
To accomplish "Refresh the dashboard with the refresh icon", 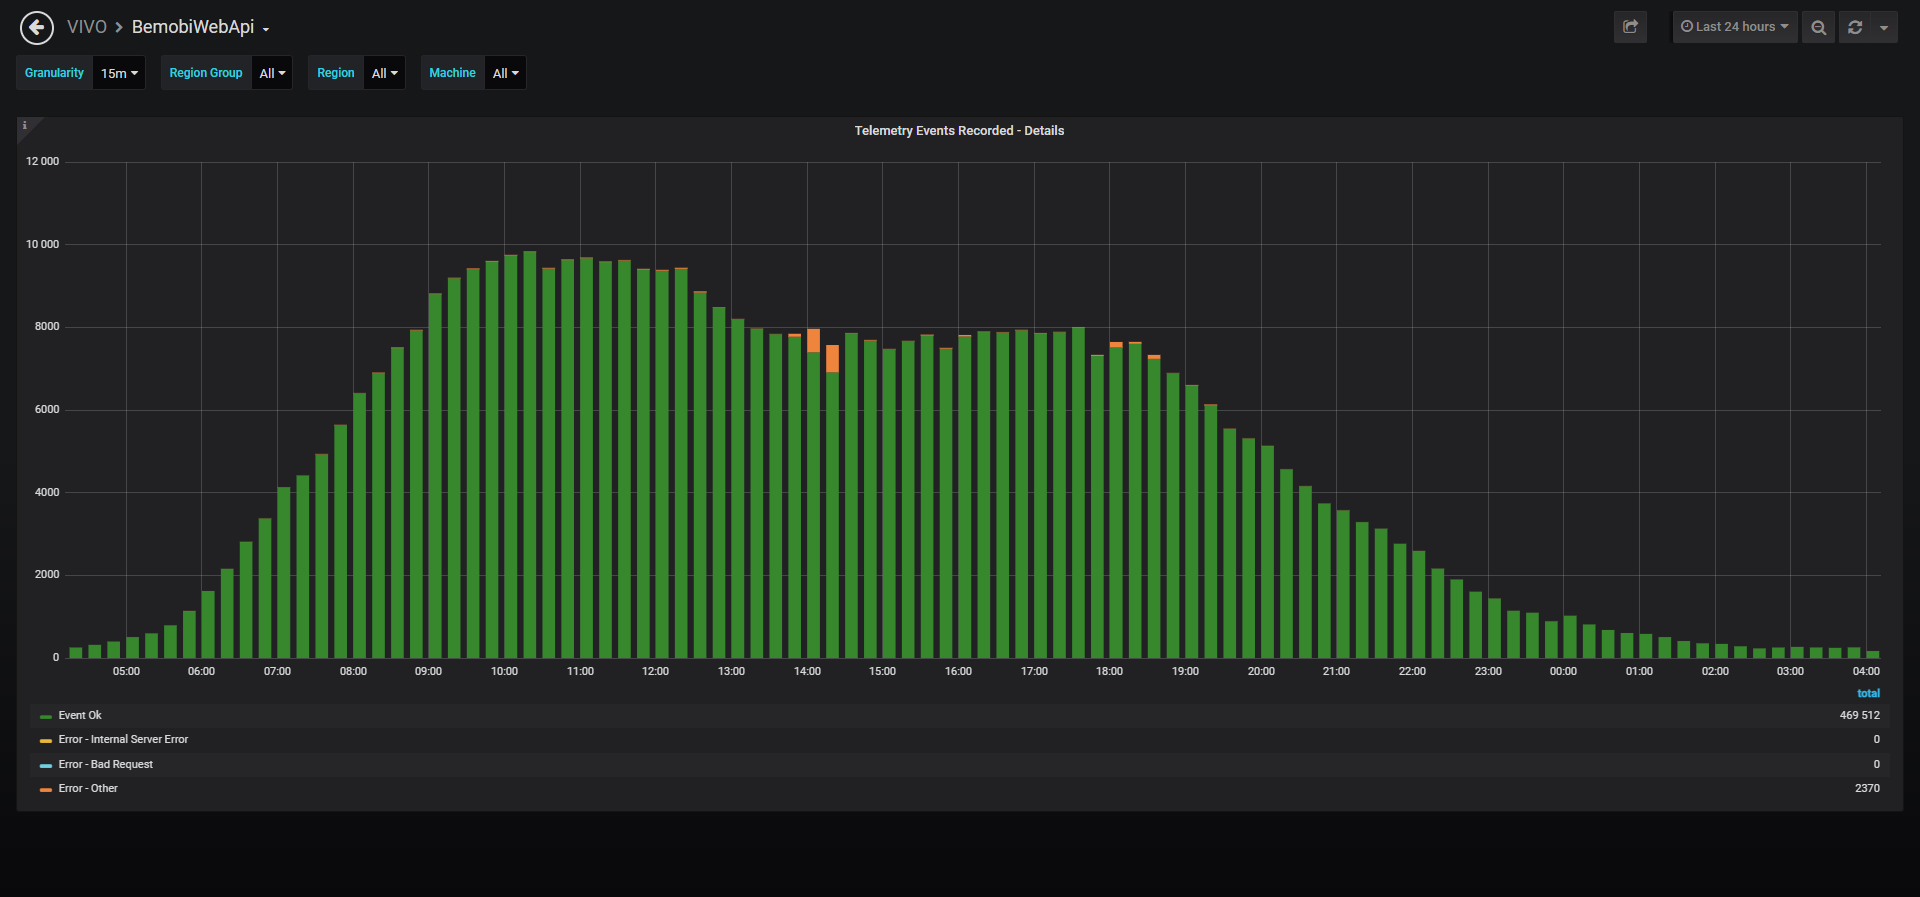I will tap(1855, 27).
